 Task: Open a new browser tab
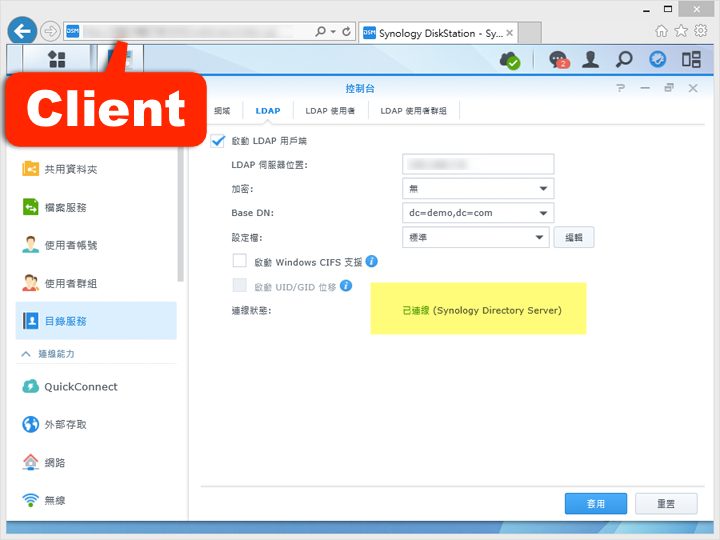[x=530, y=33]
